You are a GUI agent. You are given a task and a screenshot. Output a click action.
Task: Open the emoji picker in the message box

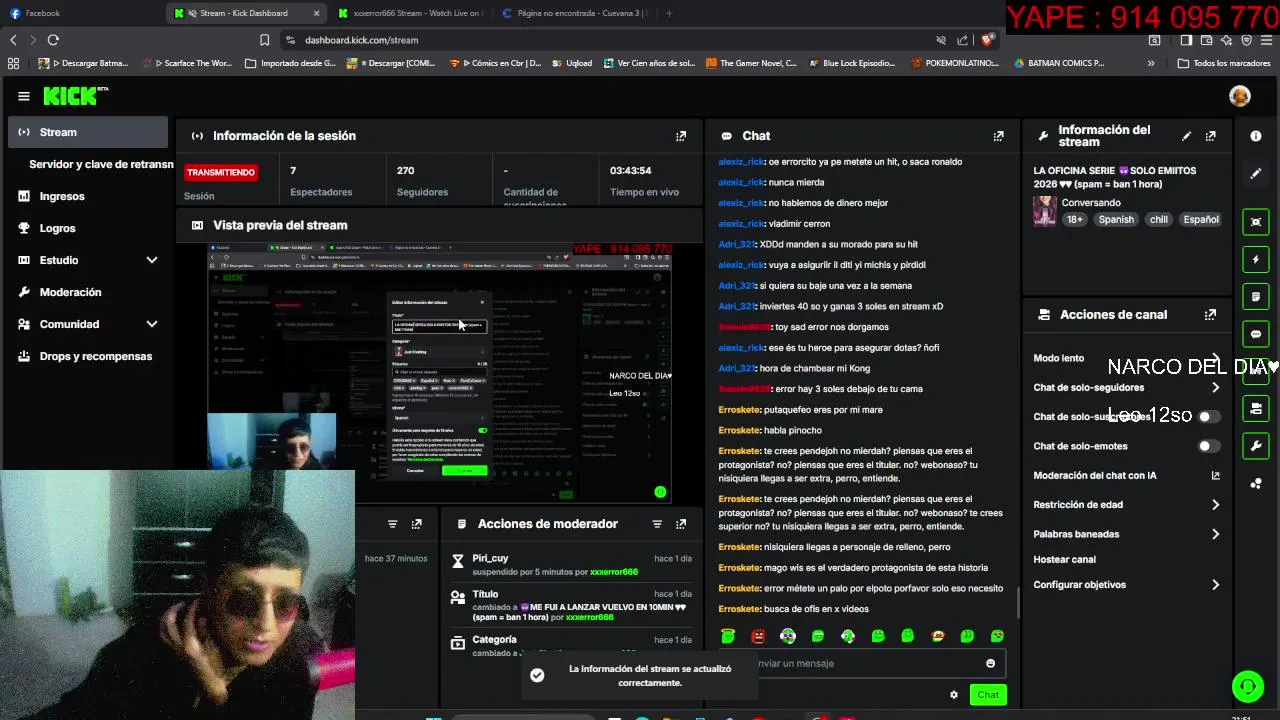pyautogui.click(x=991, y=663)
